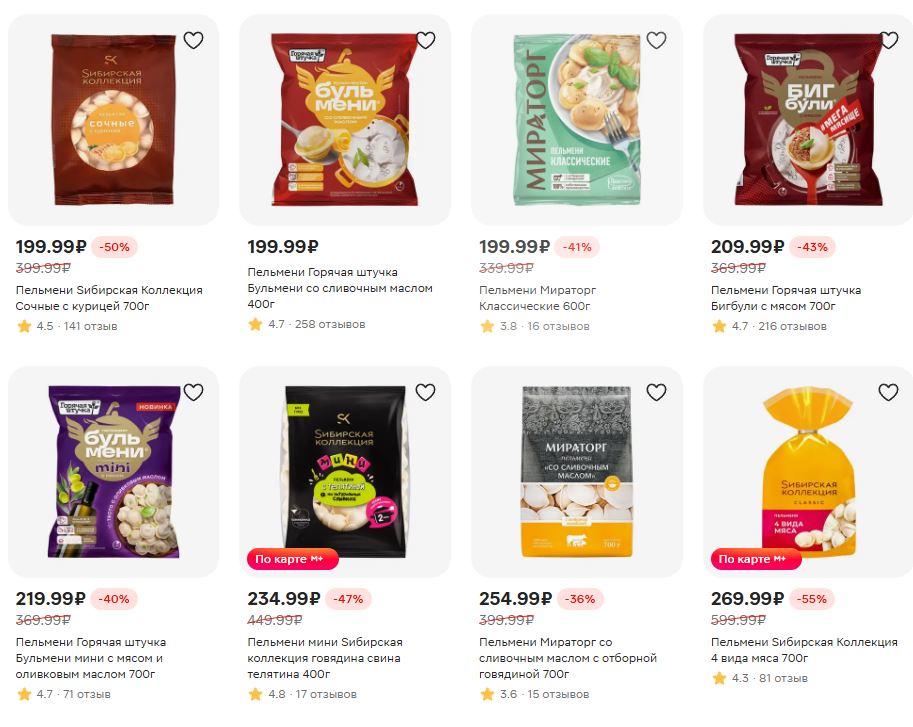Click the -55% discount badge

coord(812,599)
